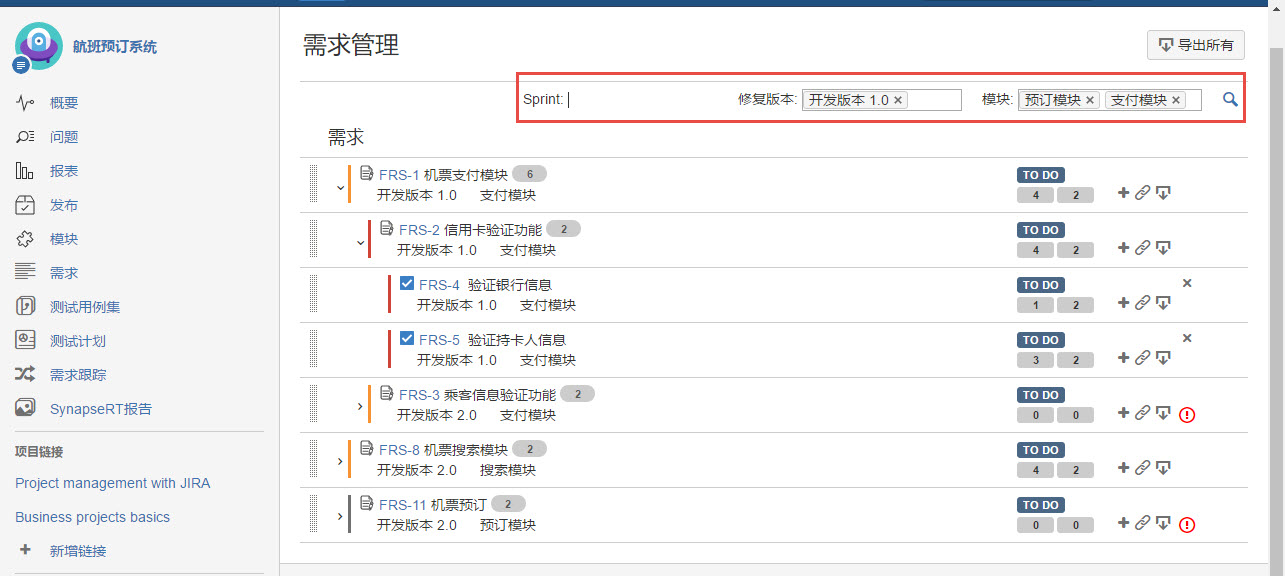
Task: Open 问题 in the sidebar
Action: (x=64, y=137)
